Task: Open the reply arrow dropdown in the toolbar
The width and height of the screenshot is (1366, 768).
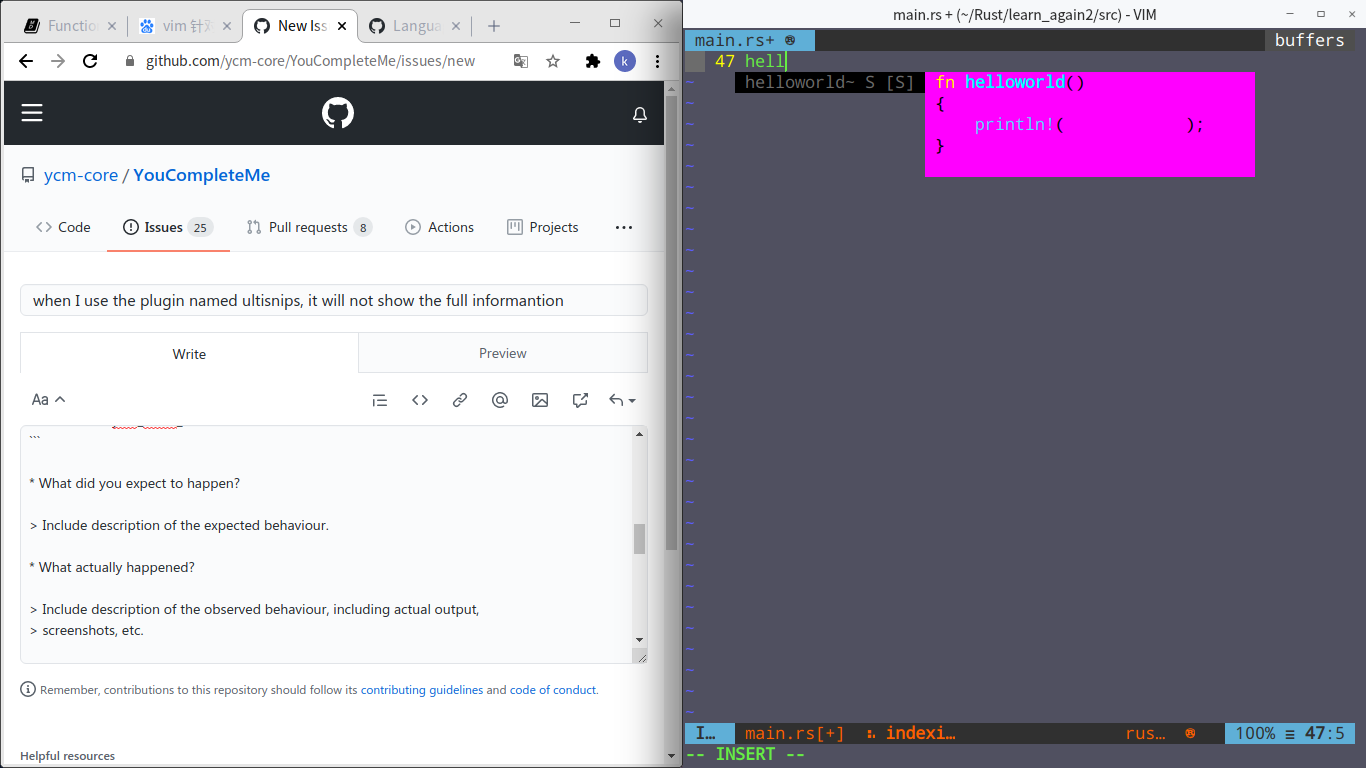Action: tap(622, 399)
